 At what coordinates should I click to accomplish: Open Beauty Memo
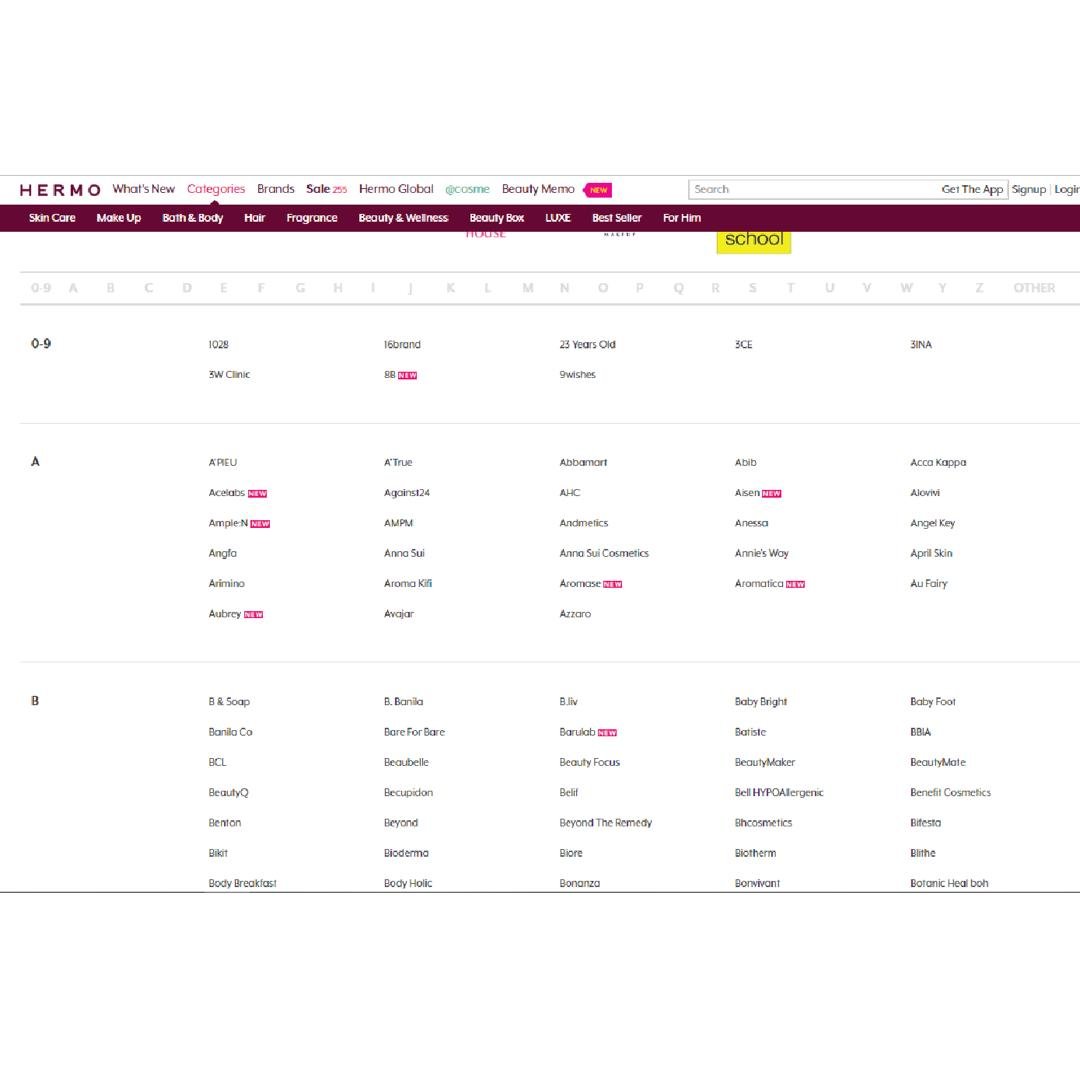(x=538, y=189)
